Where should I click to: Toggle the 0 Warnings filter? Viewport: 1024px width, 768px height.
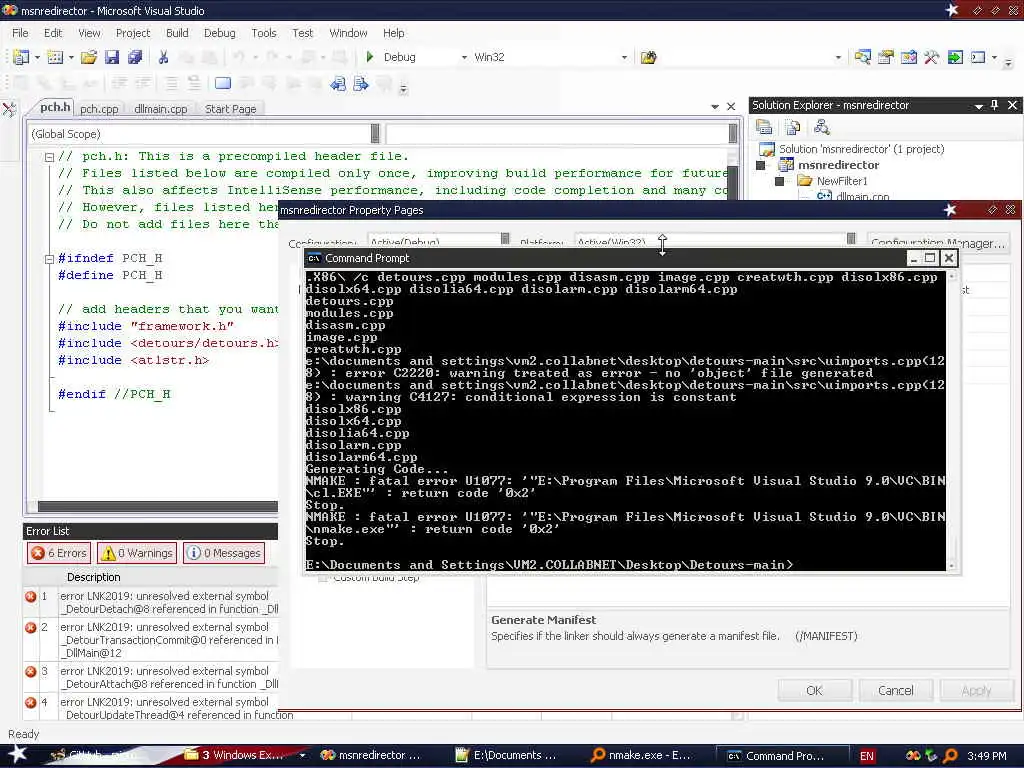pos(136,553)
